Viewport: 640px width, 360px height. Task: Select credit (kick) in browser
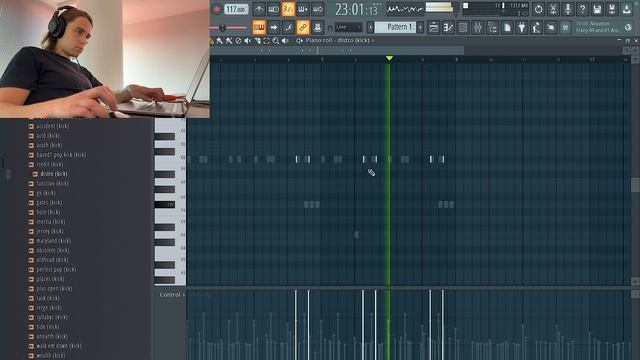pyautogui.click(x=50, y=164)
